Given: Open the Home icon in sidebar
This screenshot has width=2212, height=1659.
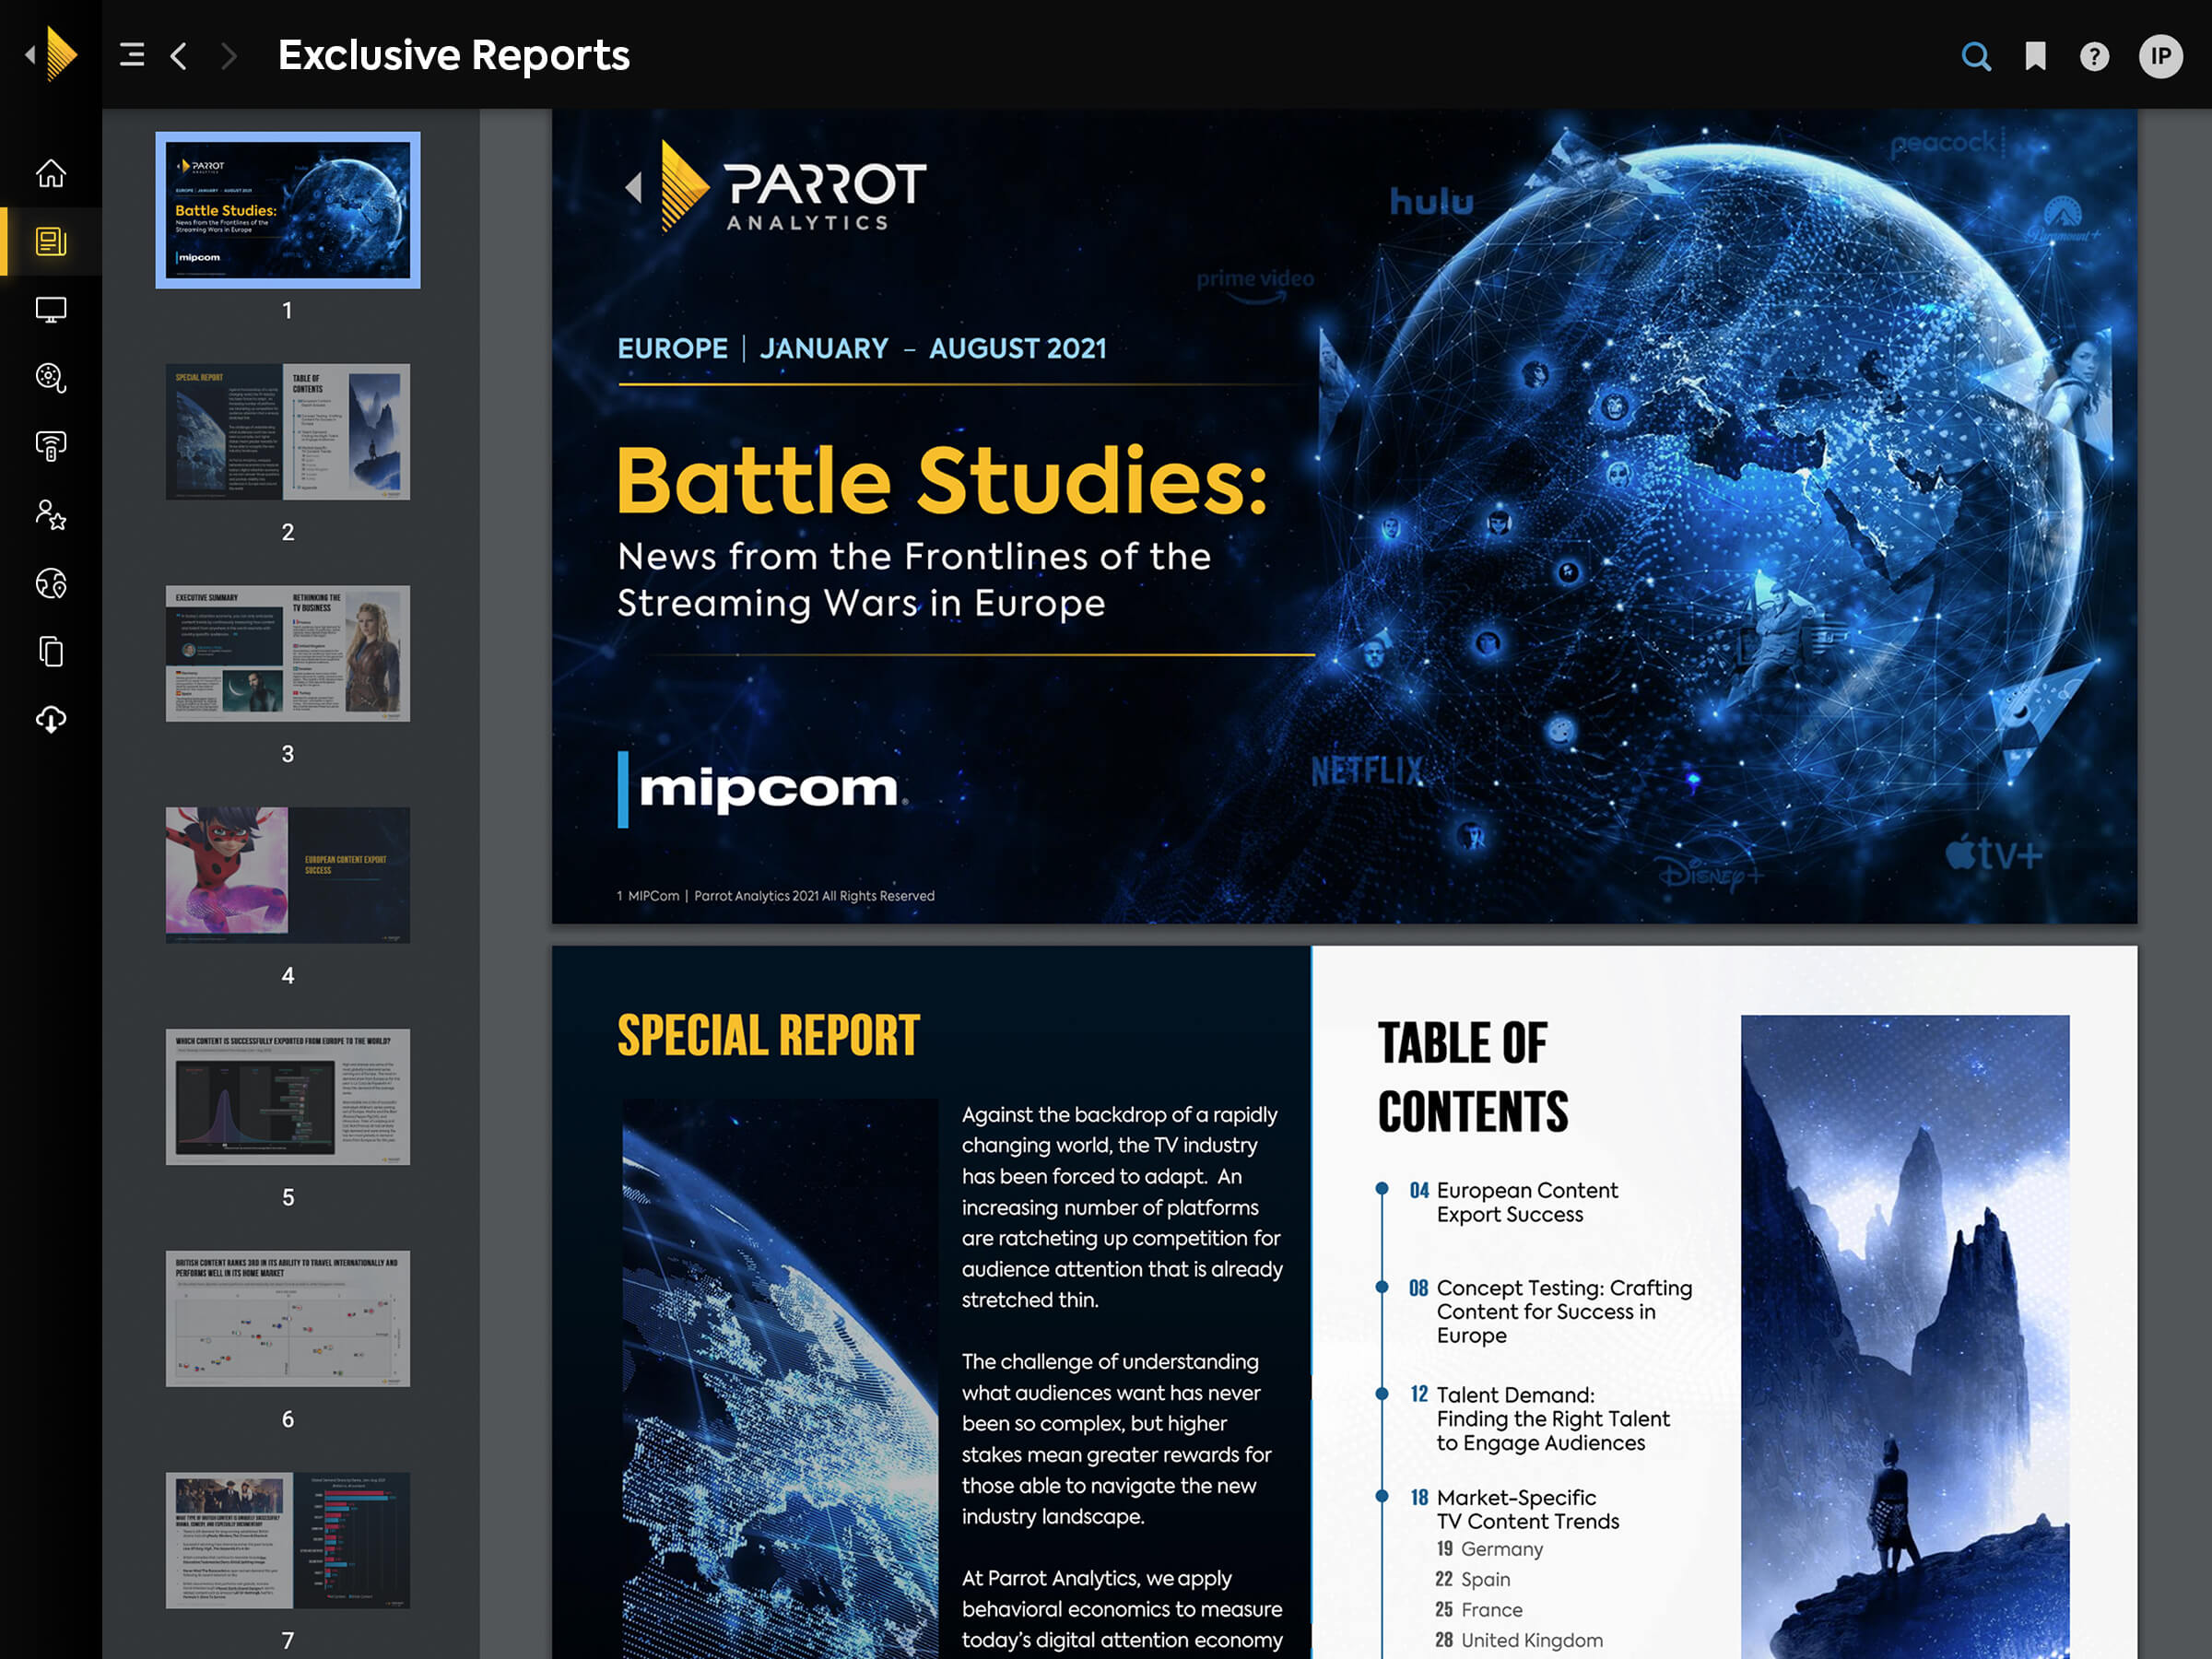Looking at the screenshot, I should (x=51, y=174).
